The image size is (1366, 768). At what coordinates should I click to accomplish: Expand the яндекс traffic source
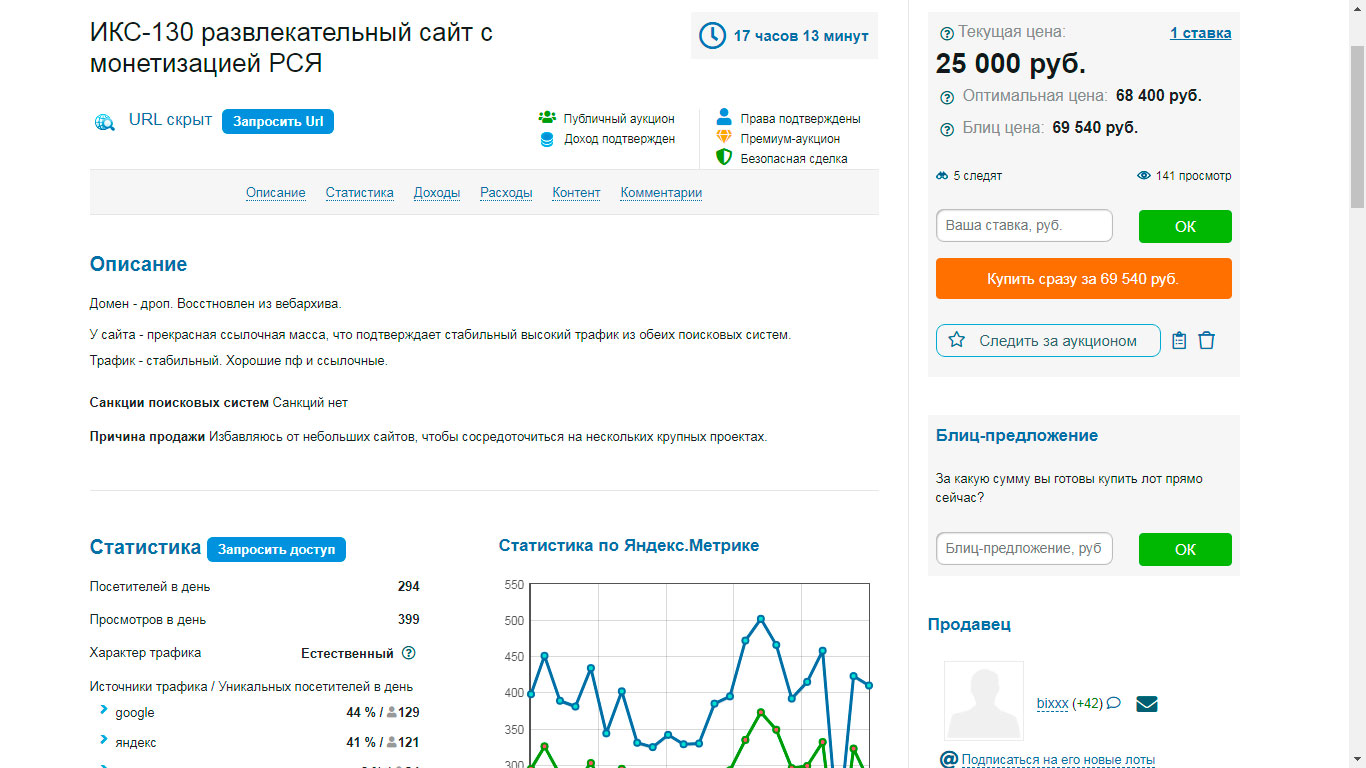[103, 740]
